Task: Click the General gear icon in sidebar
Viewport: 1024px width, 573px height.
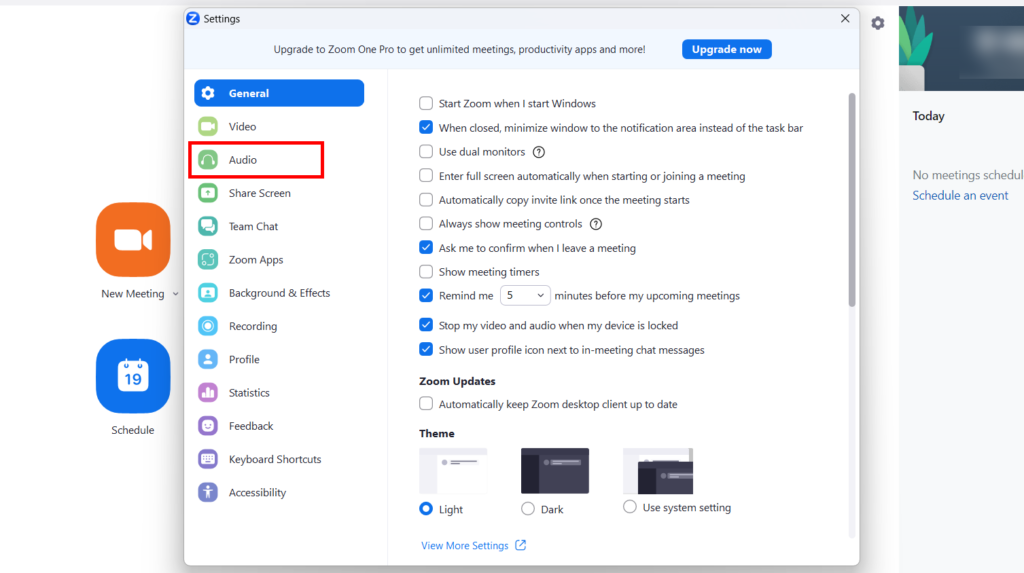Action: (x=208, y=93)
